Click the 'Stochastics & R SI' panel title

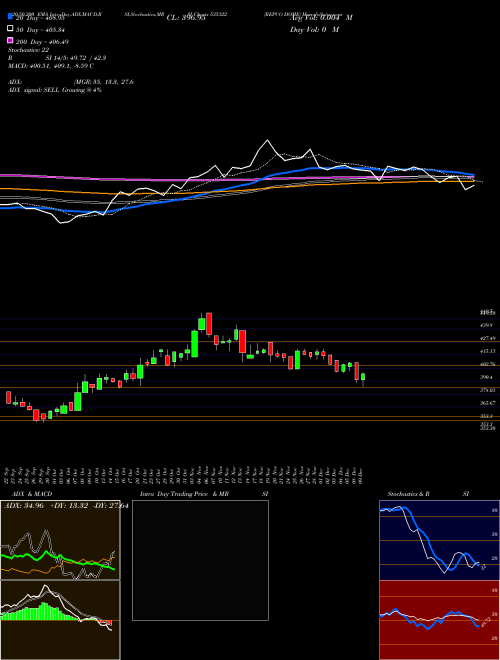(x=428, y=494)
